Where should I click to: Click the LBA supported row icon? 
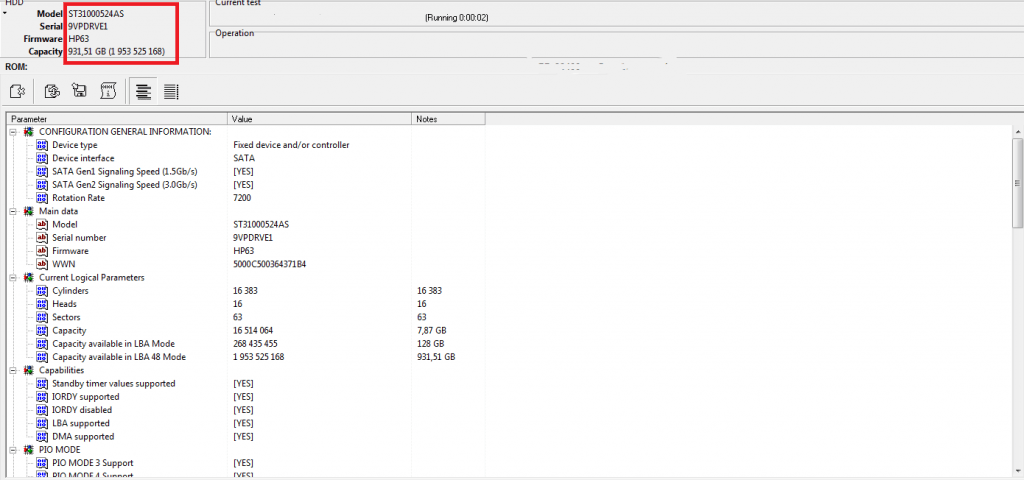click(42, 423)
